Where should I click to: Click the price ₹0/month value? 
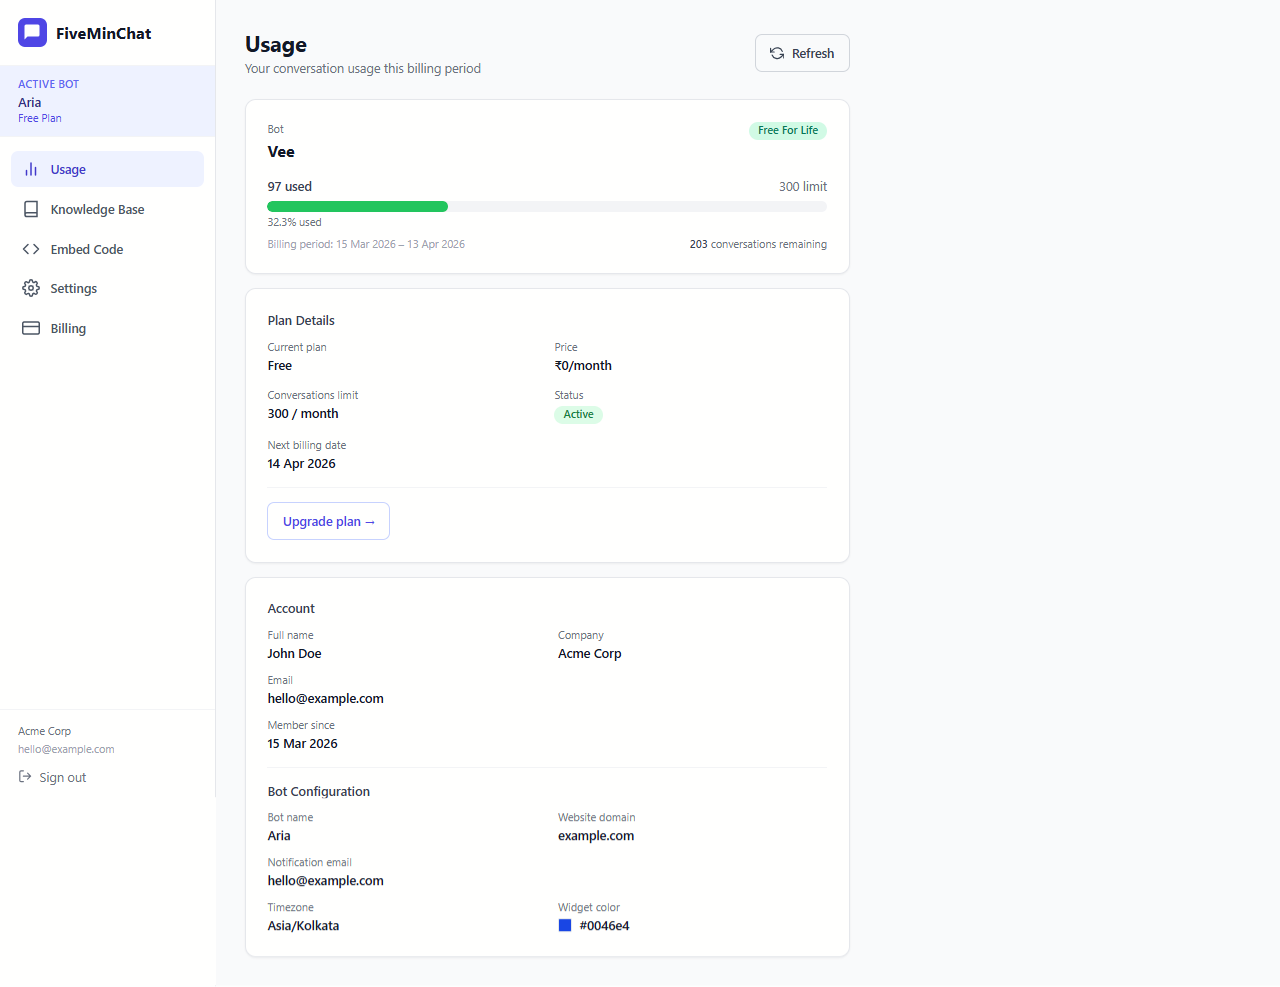click(x=583, y=365)
